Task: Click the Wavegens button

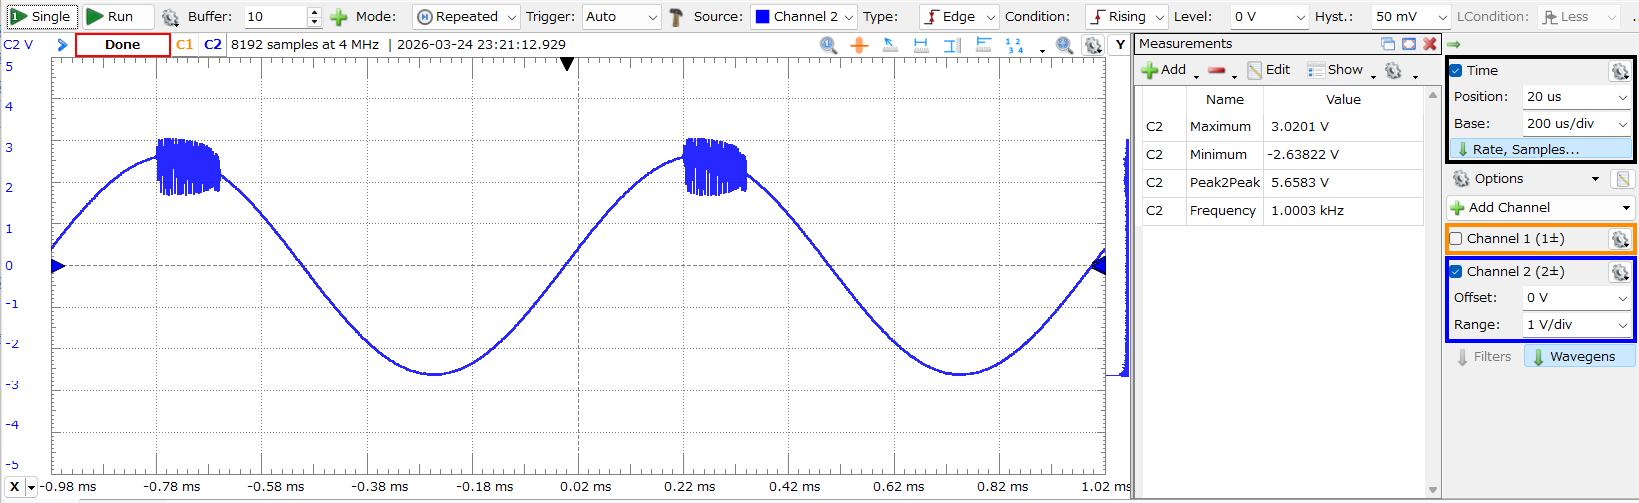Action: click(x=1580, y=357)
